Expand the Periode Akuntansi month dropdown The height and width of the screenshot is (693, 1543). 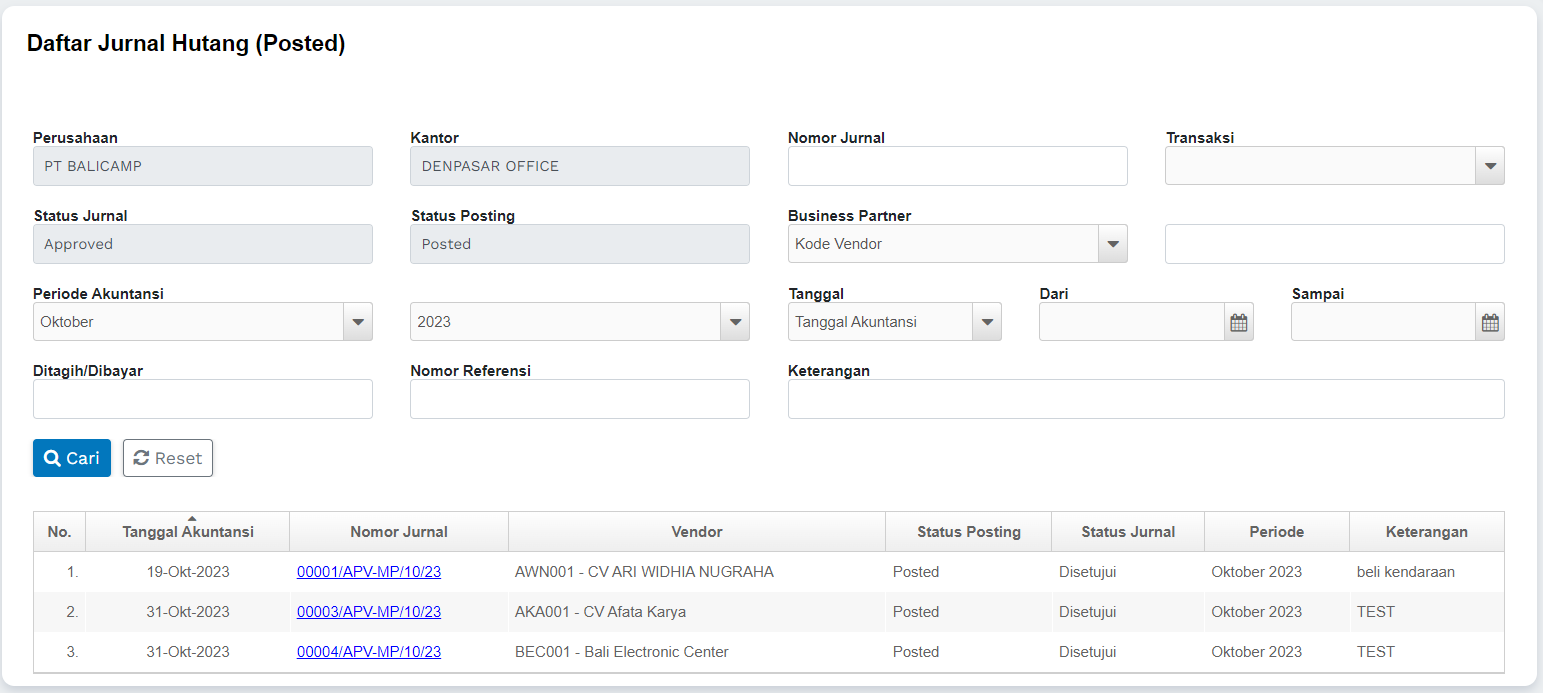[357, 322]
